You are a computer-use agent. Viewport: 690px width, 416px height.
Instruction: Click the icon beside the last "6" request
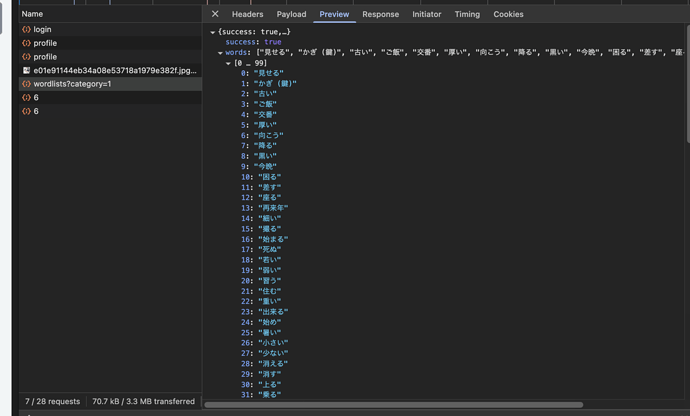tap(27, 111)
